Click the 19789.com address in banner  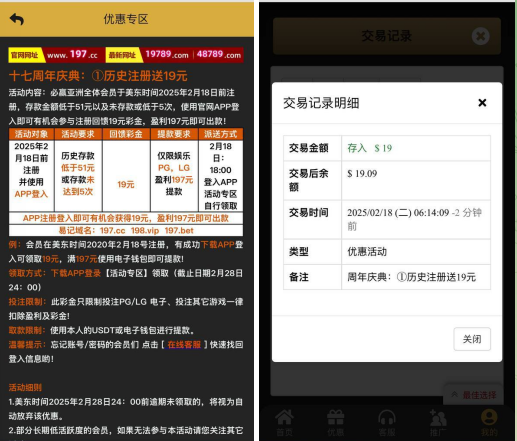coord(167,54)
